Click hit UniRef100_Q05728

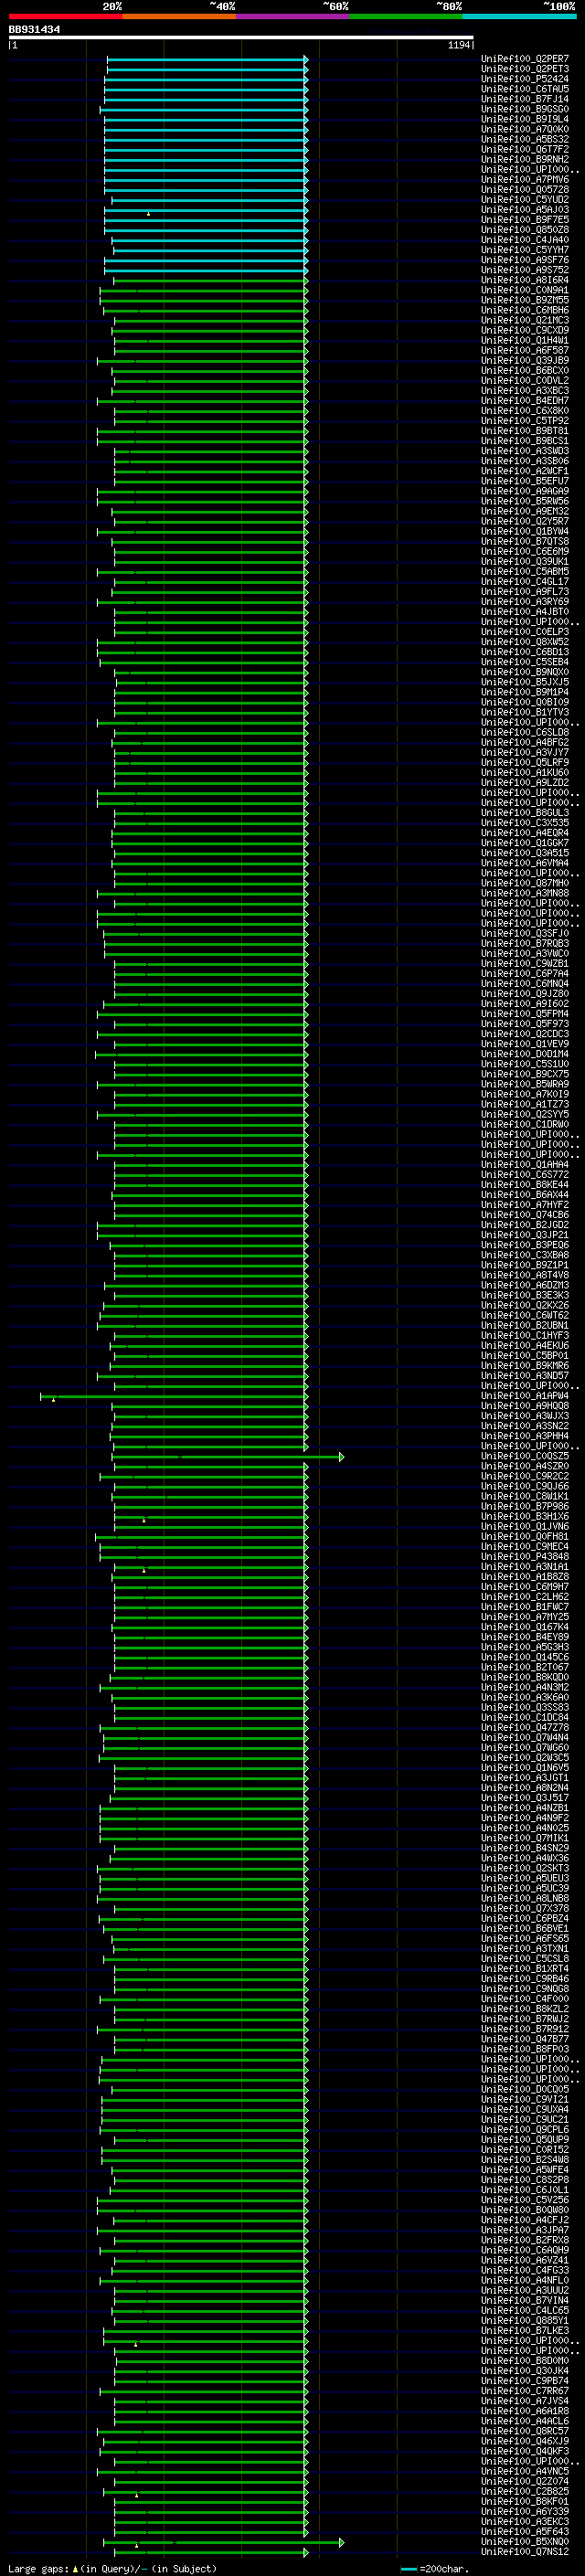point(525,190)
